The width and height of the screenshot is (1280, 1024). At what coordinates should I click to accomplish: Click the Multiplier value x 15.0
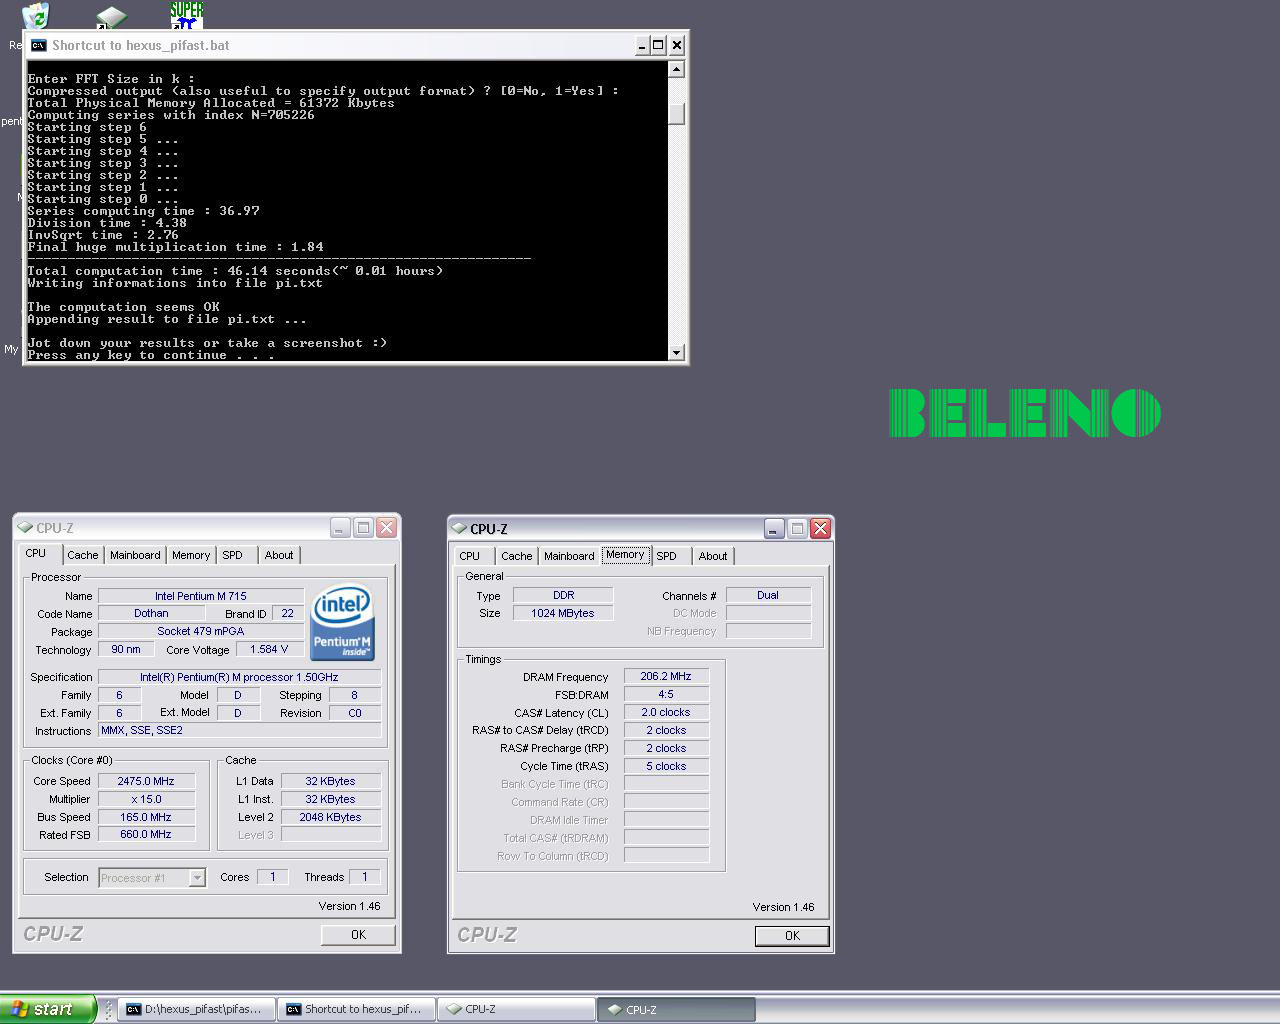pyautogui.click(x=146, y=799)
